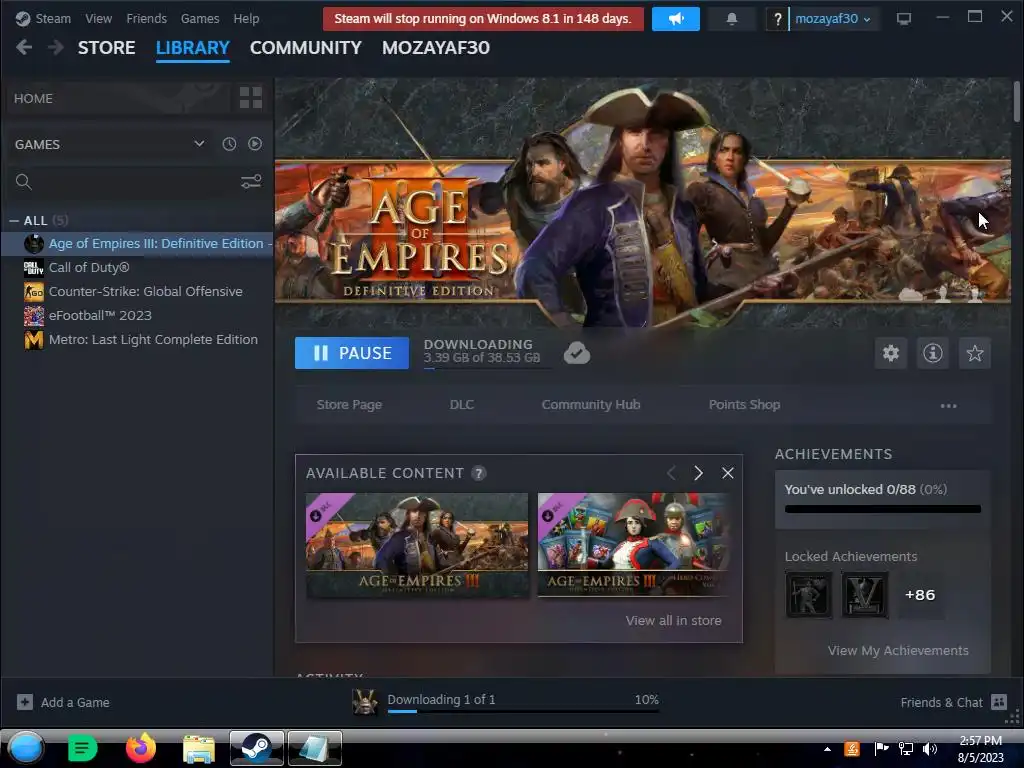Open the Friends menu
This screenshot has height=768, width=1024.
tap(146, 18)
